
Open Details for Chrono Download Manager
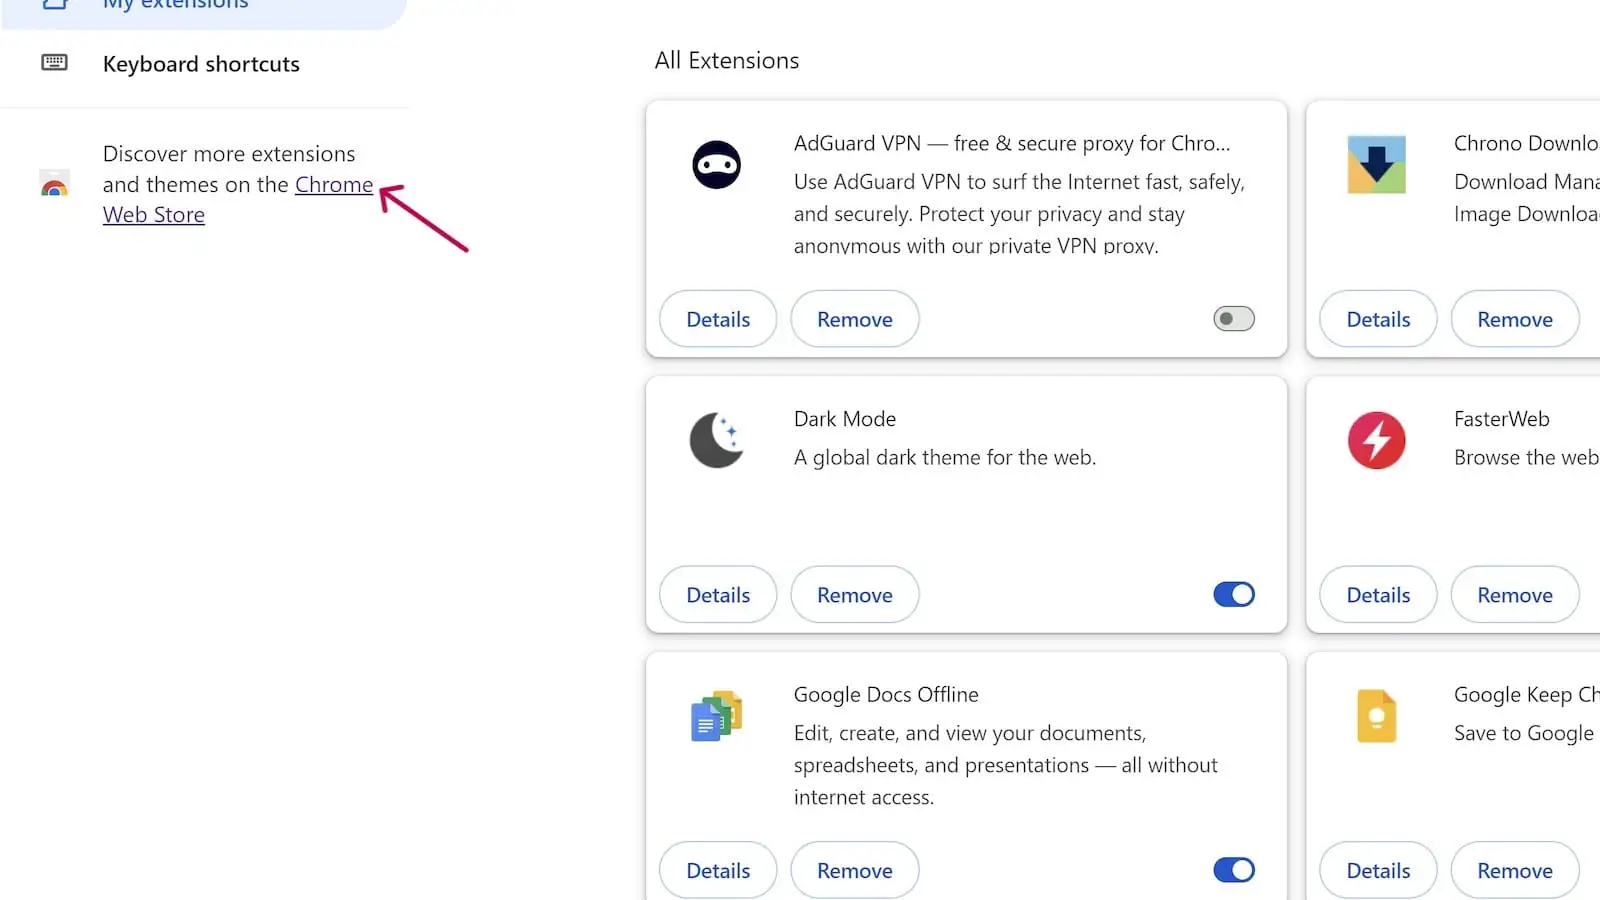(x=1378, y=319)
